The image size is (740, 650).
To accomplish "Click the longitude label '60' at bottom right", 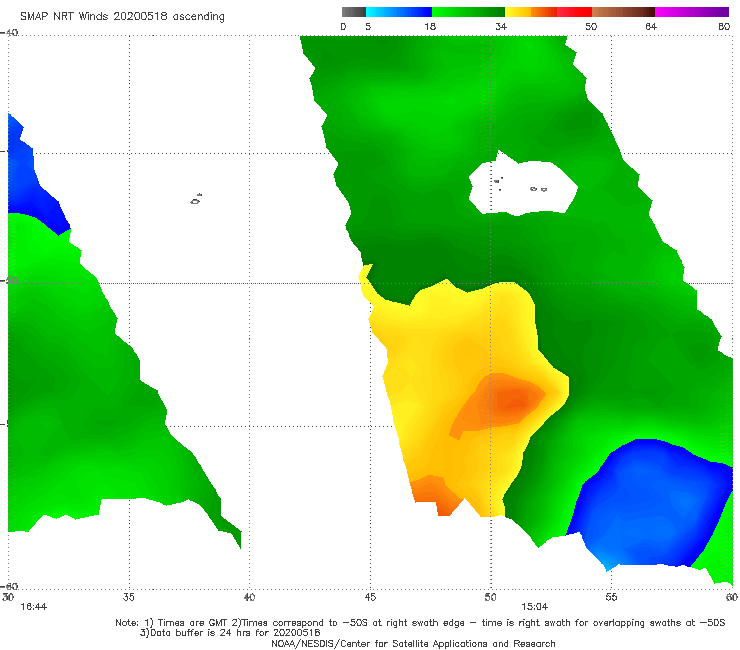I will [x=732, y=597].
